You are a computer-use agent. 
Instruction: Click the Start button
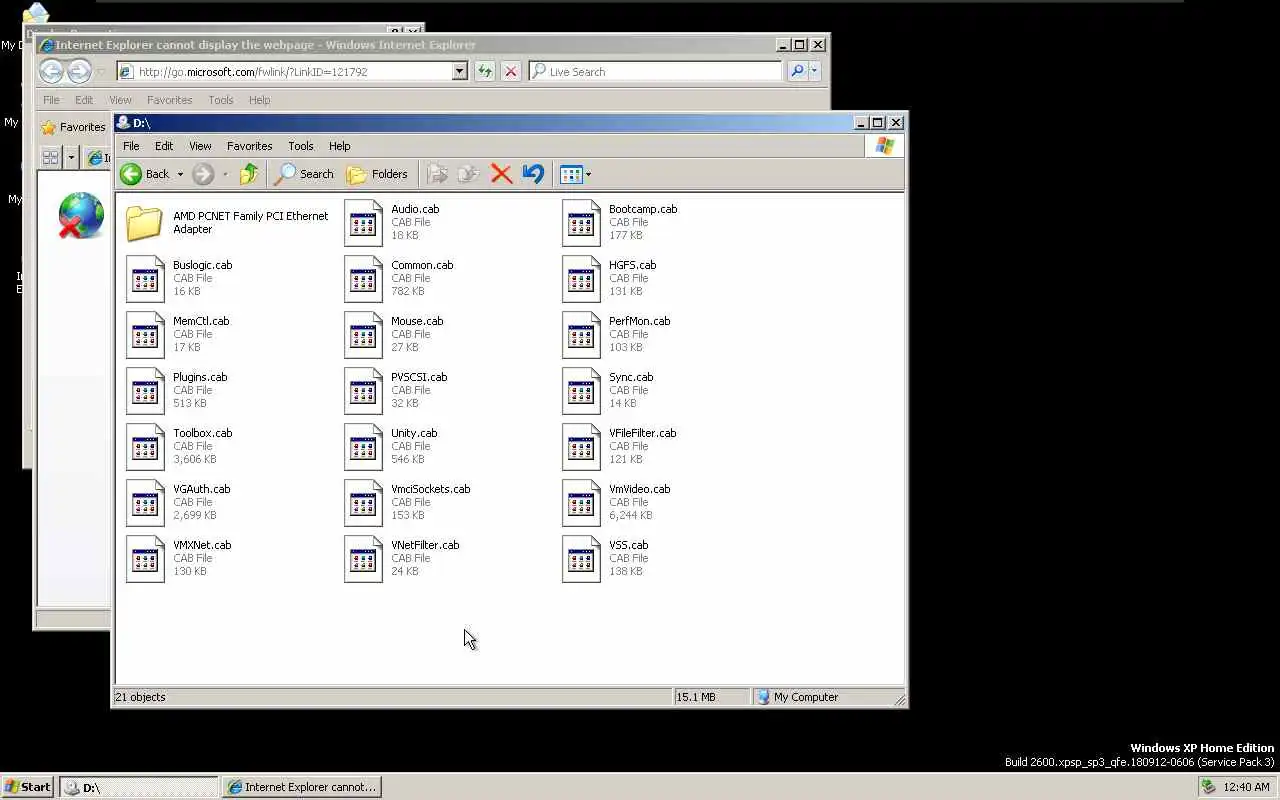(28, 787)
